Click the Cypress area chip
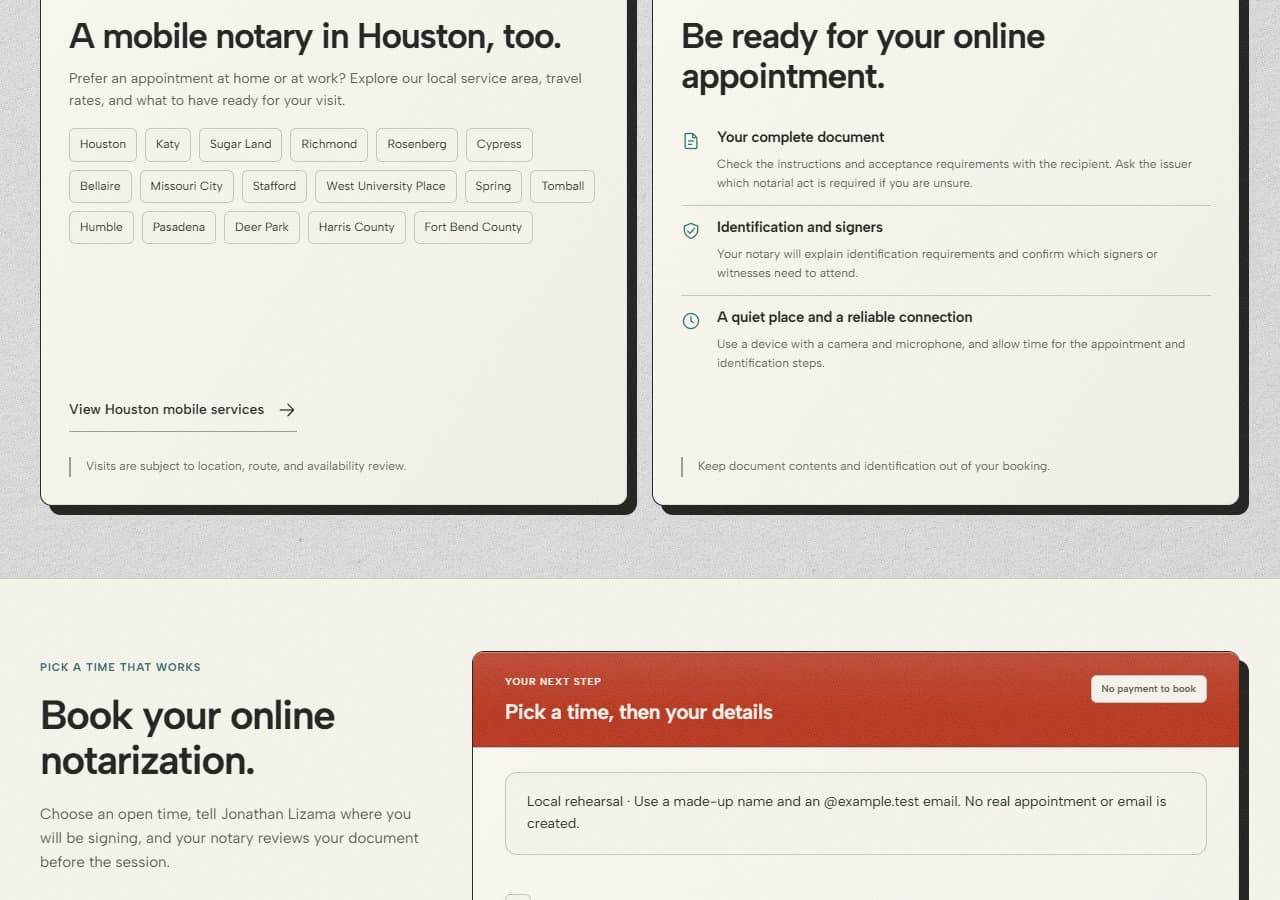 499,144
